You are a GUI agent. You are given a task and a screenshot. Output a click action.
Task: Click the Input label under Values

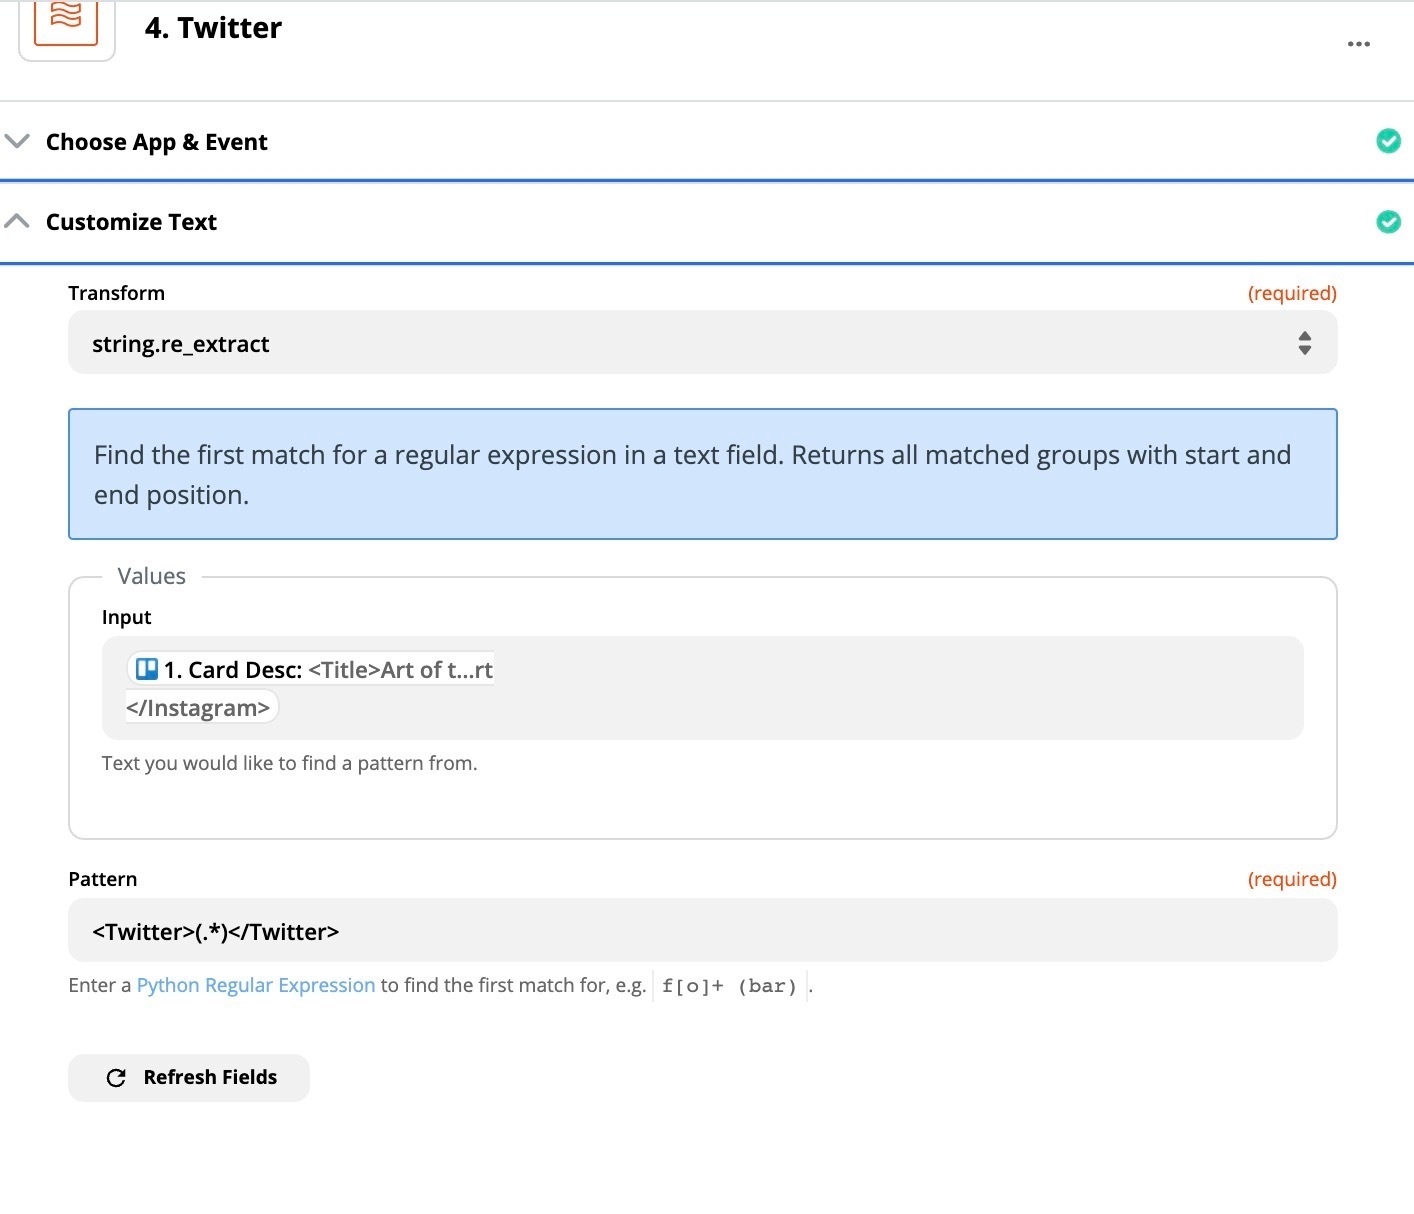tap(127, 617)
